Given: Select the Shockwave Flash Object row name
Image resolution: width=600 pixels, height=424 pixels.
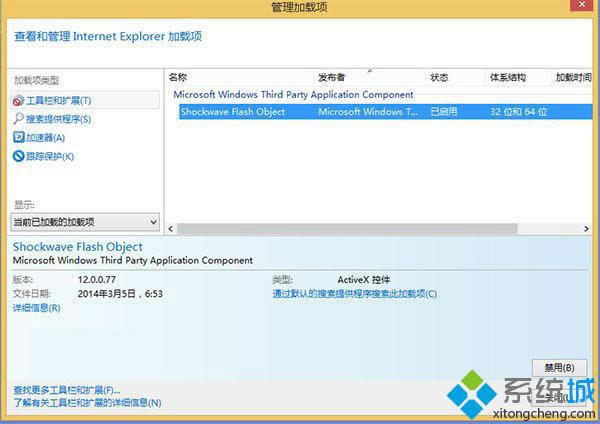Looking at the screenshot, I should tap(233, 112).
